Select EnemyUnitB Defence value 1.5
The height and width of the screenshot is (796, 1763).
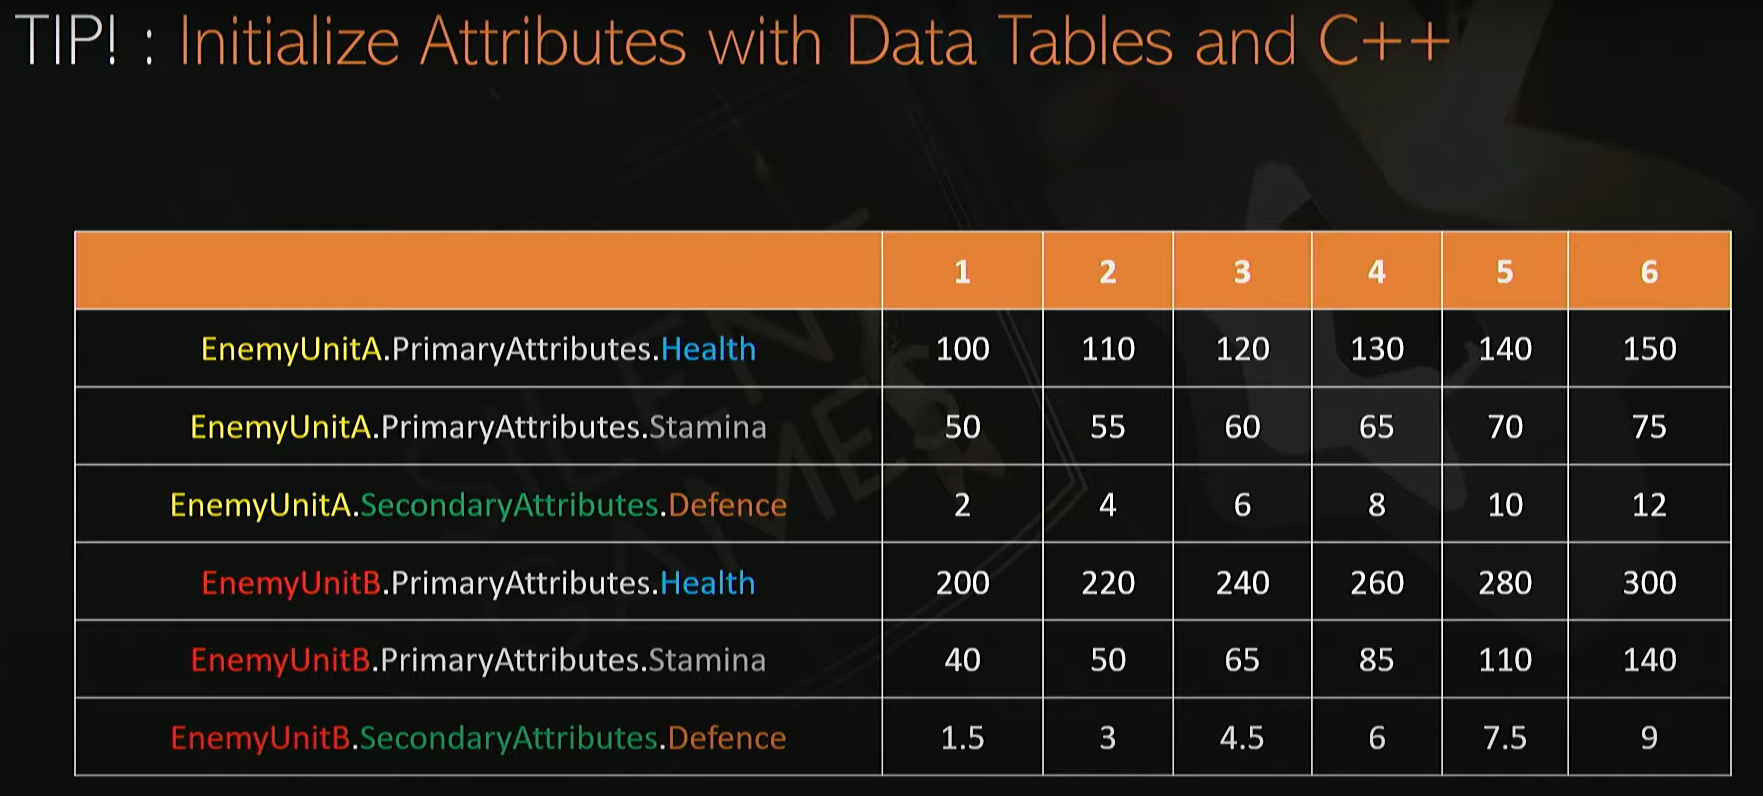click(x=962, y=738)
